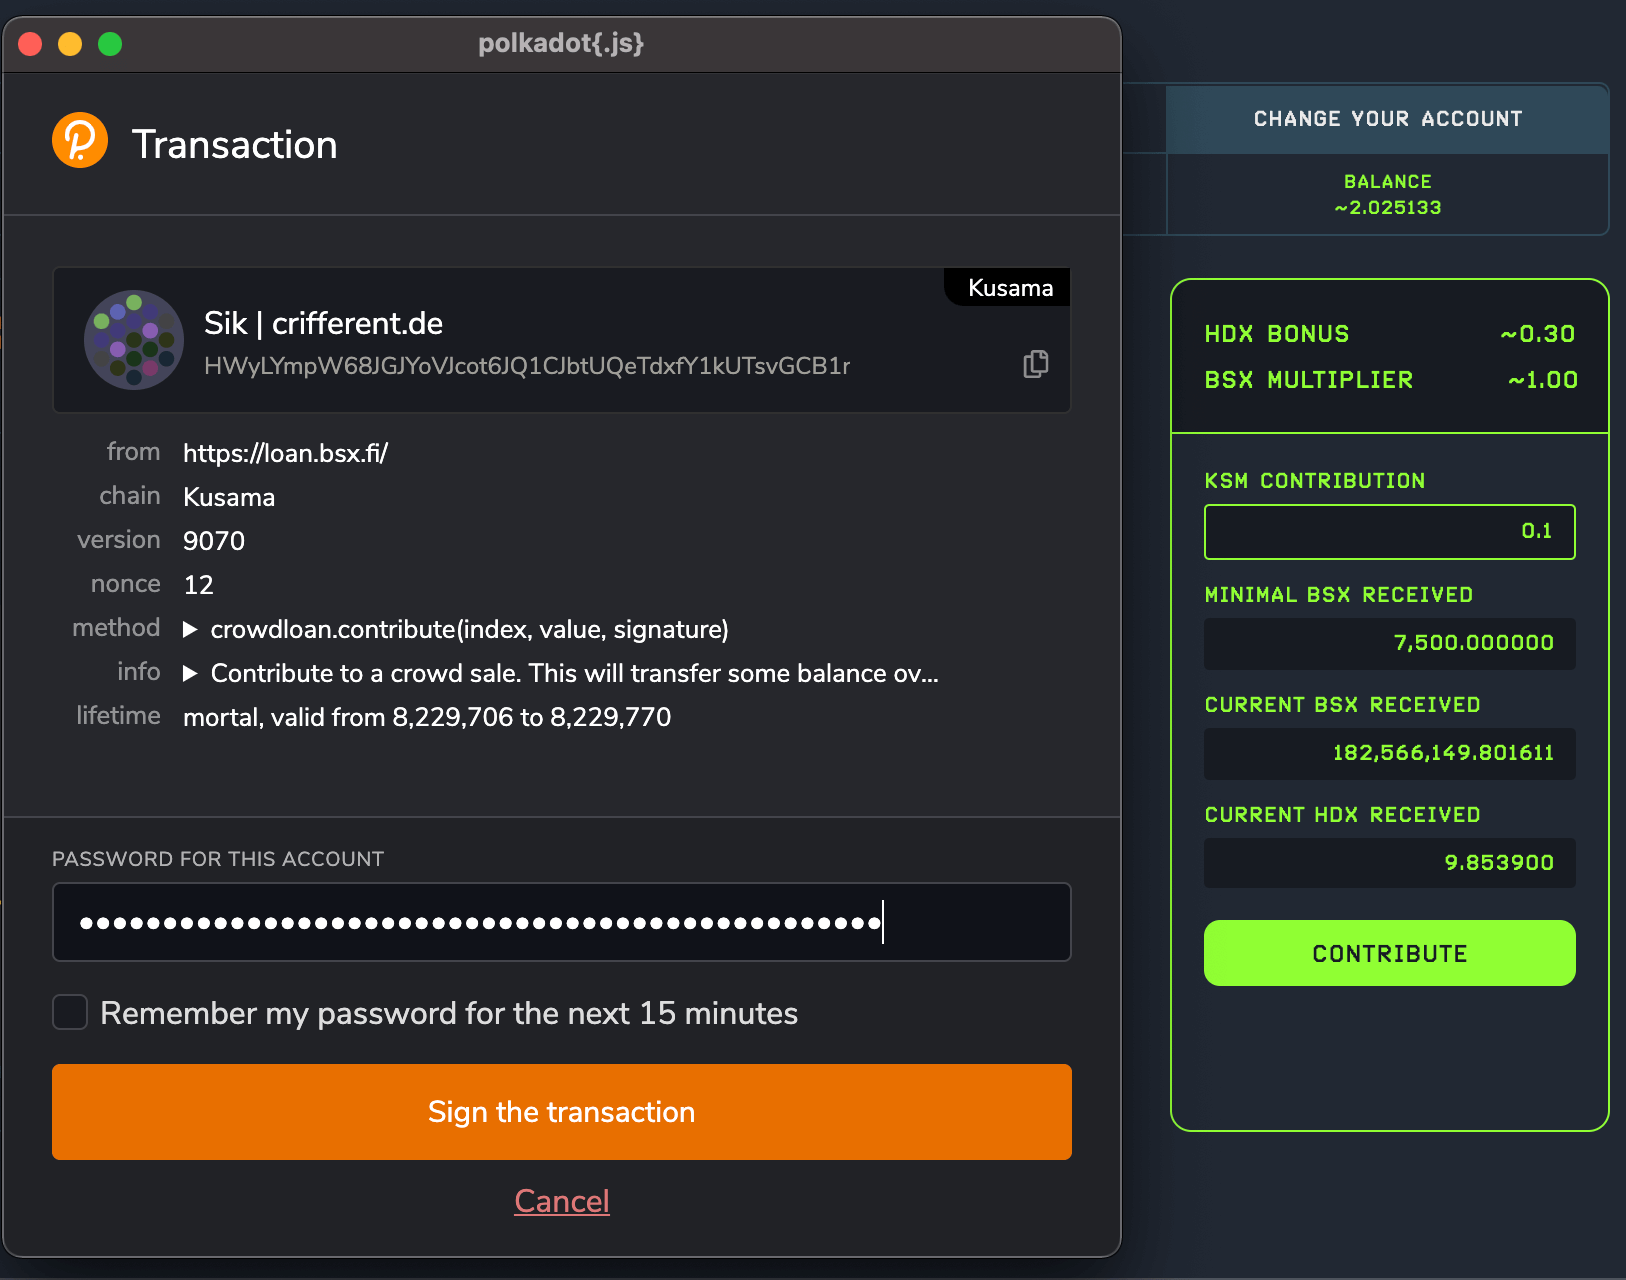Click the Current BSX Received value field
Screen dimensions: 1626x1280
point(1389,753)
